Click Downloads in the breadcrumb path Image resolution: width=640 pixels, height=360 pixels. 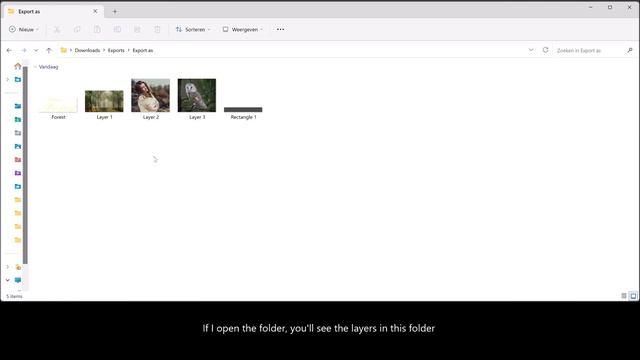coord(87,50)
